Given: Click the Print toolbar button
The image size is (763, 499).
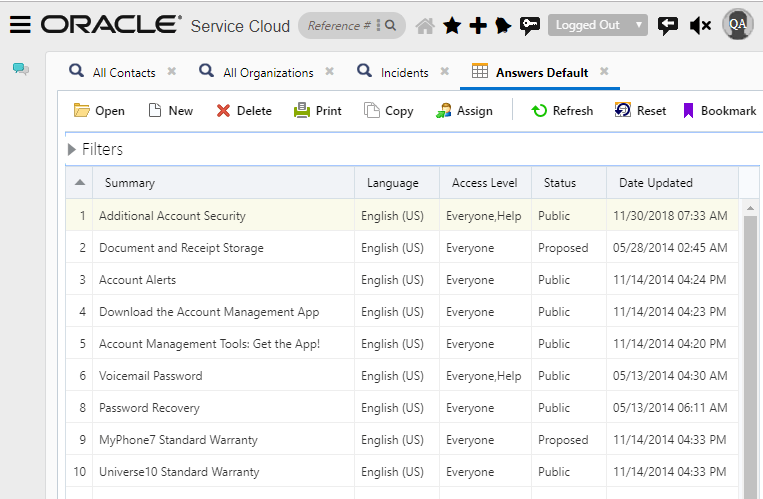Looking at the screenshot, I should 318,111.
